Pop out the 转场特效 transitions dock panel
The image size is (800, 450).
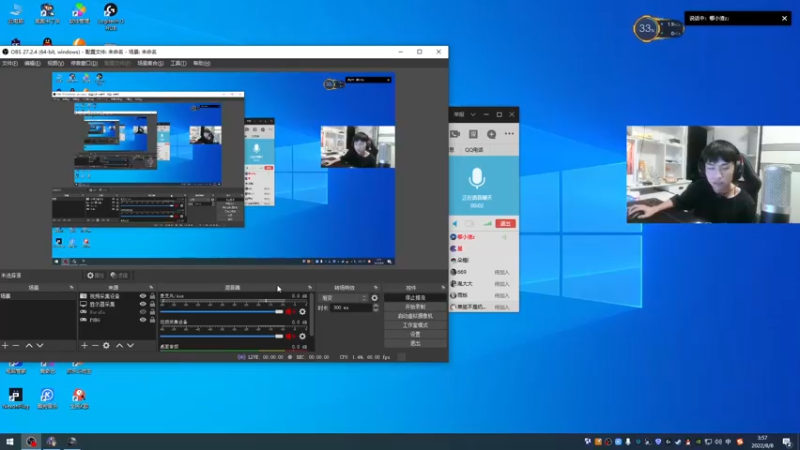pyautogui.click(x=376, y=288)
